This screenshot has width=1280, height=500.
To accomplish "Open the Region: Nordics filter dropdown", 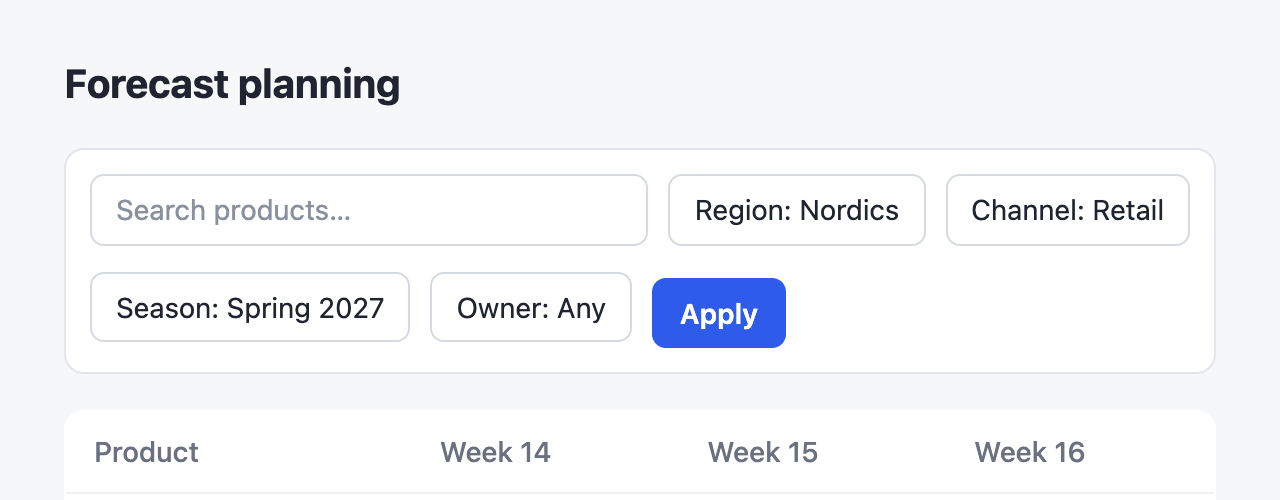I will pos(797,210).
